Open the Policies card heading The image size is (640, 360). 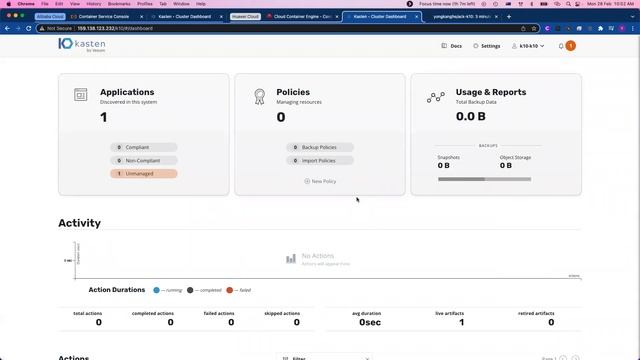click(x=293, y=92)
